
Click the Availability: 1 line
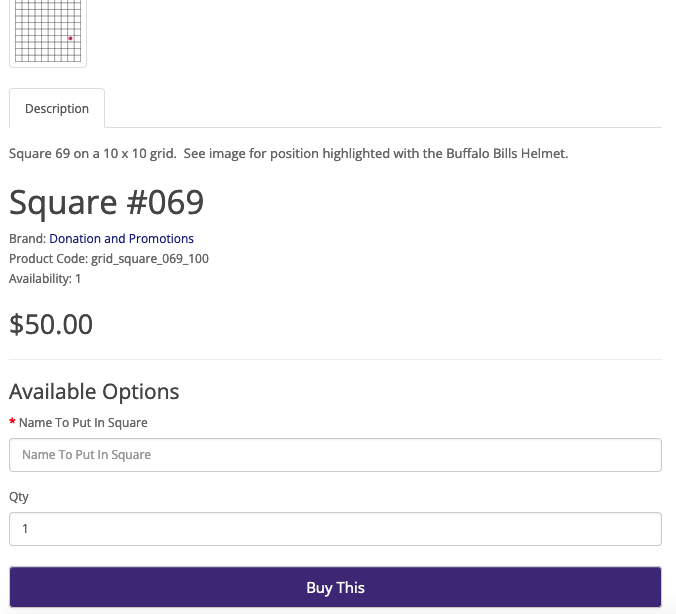[x=45, y=279]
